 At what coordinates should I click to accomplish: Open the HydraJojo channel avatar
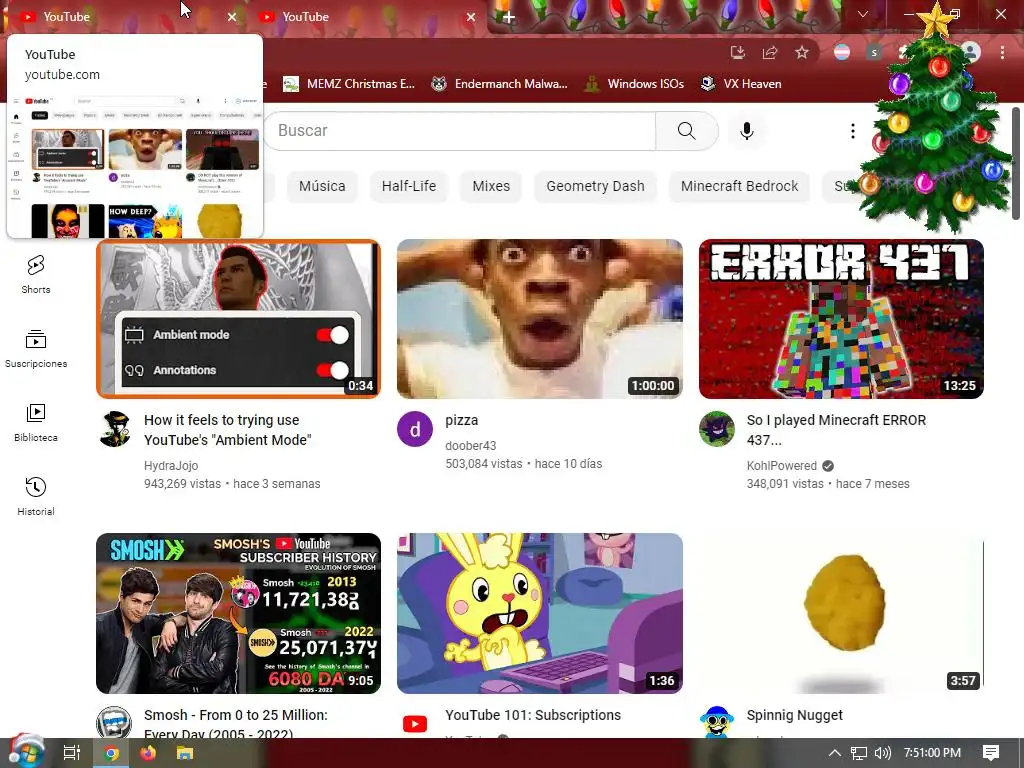click(115, 429)
